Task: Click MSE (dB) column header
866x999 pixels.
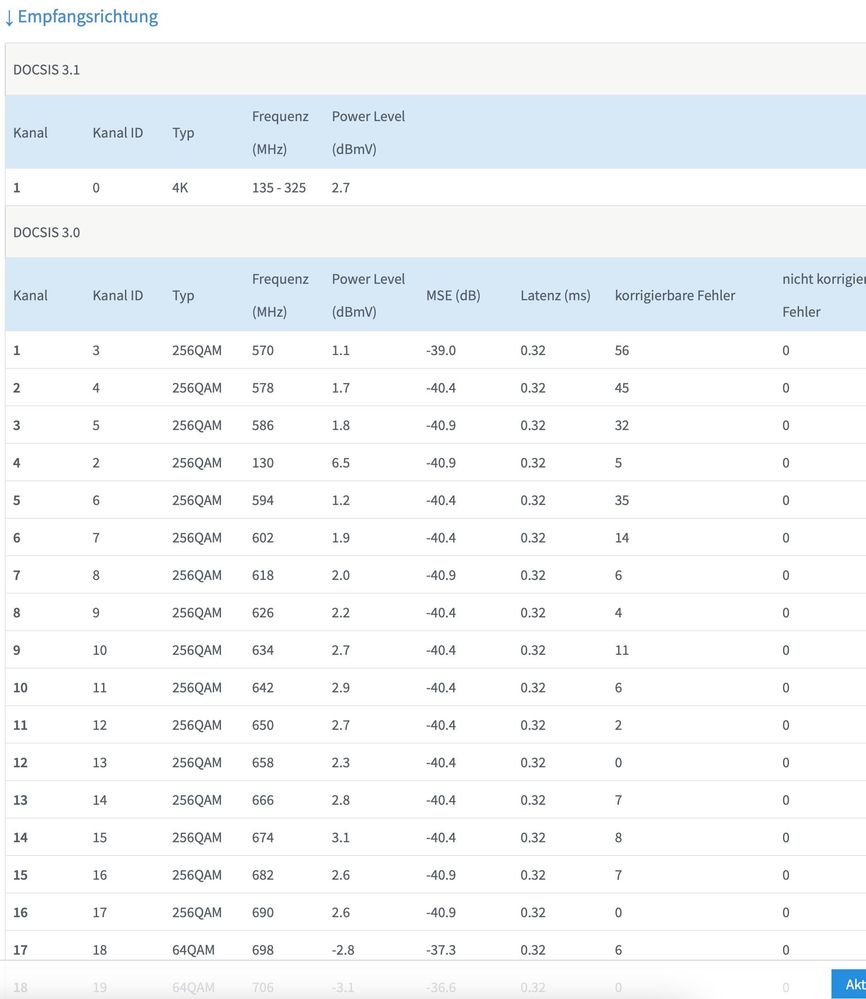Action: point(453,296)
